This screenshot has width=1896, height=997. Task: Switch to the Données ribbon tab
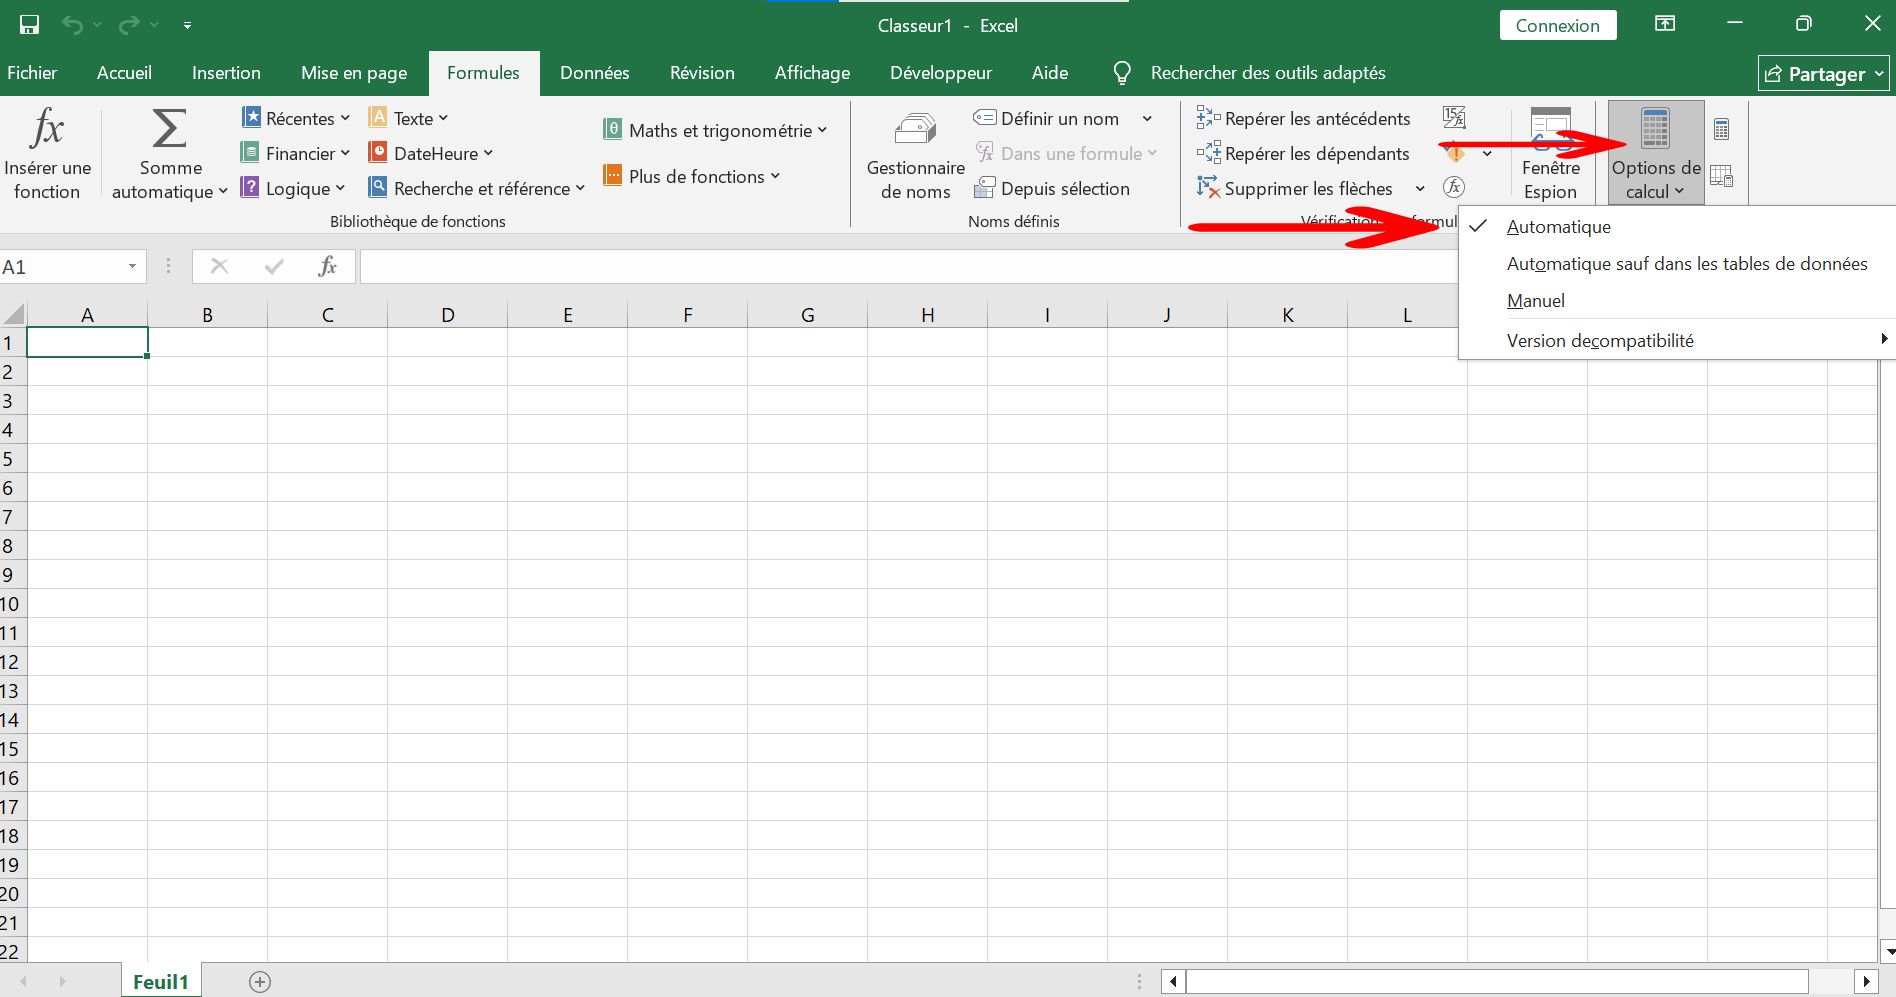tap(594, 72)
